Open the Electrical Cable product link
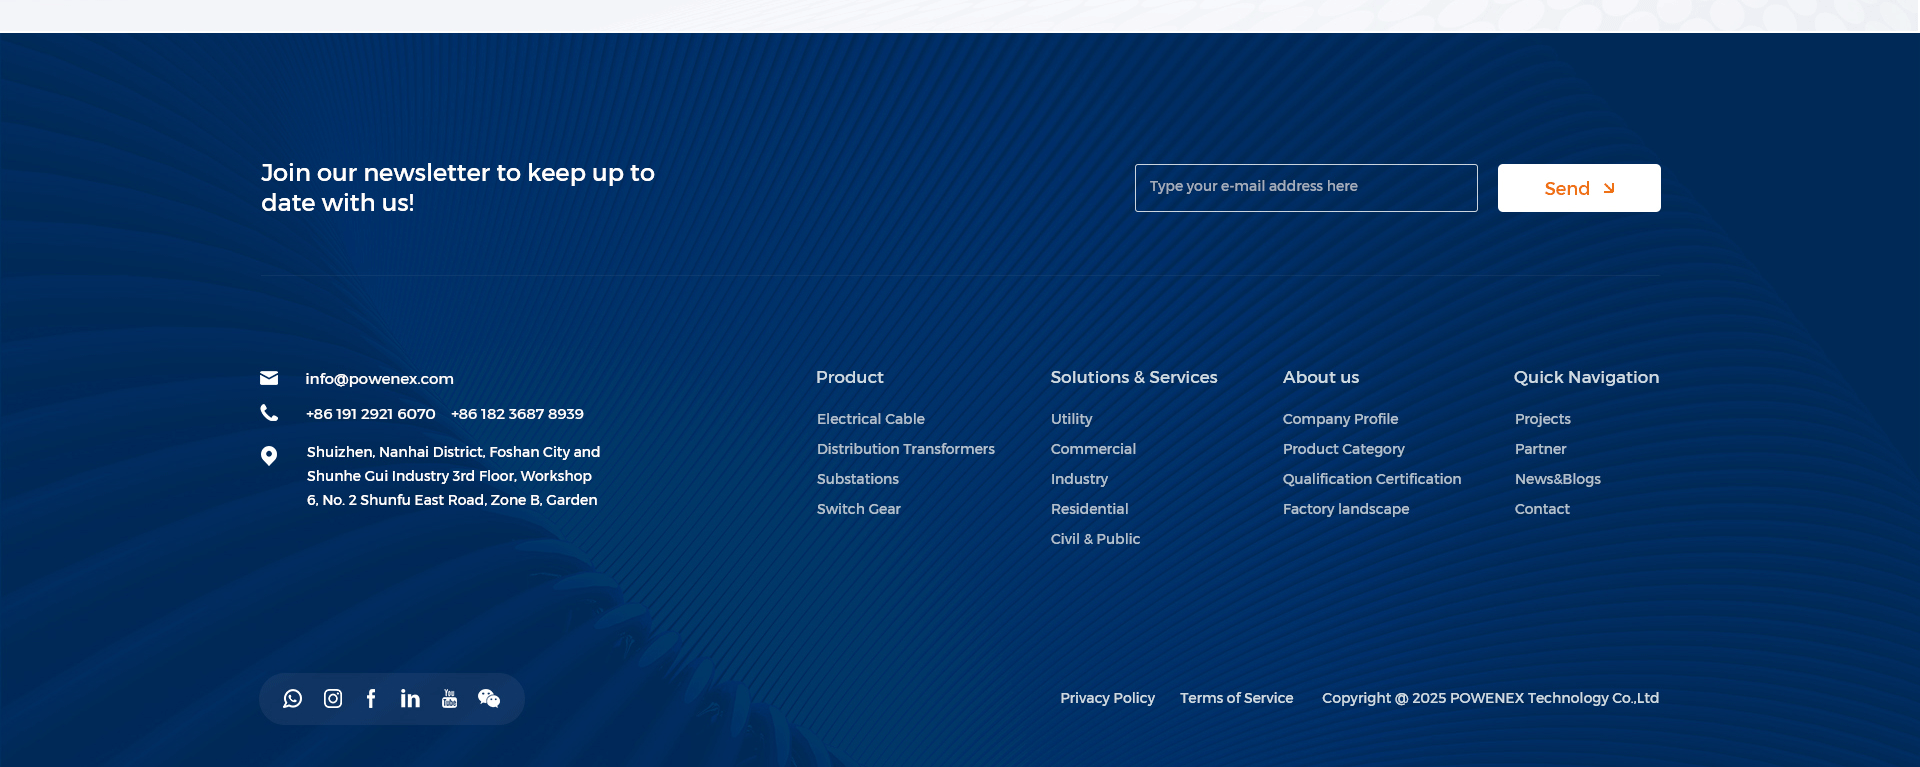The width and height of the screenshot is (1920, 767). [870, 419]
